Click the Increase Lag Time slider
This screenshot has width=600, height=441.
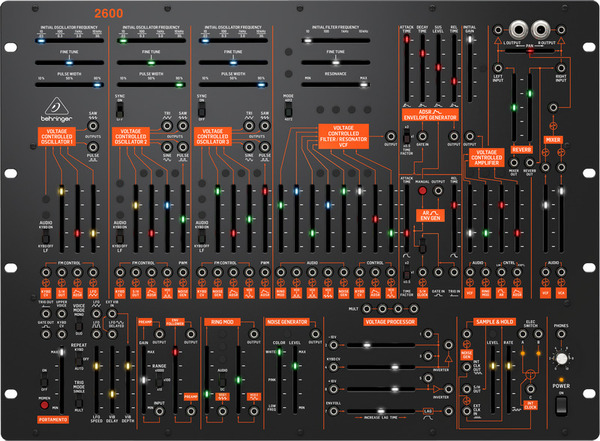[x=381, y=411]
